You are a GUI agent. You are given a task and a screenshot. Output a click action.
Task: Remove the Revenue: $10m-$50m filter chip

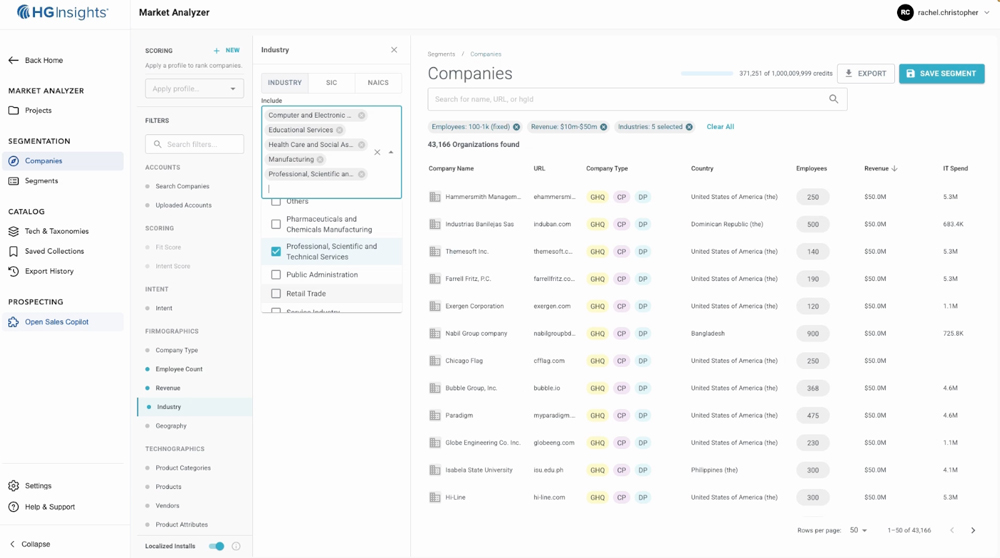point(603,127)
